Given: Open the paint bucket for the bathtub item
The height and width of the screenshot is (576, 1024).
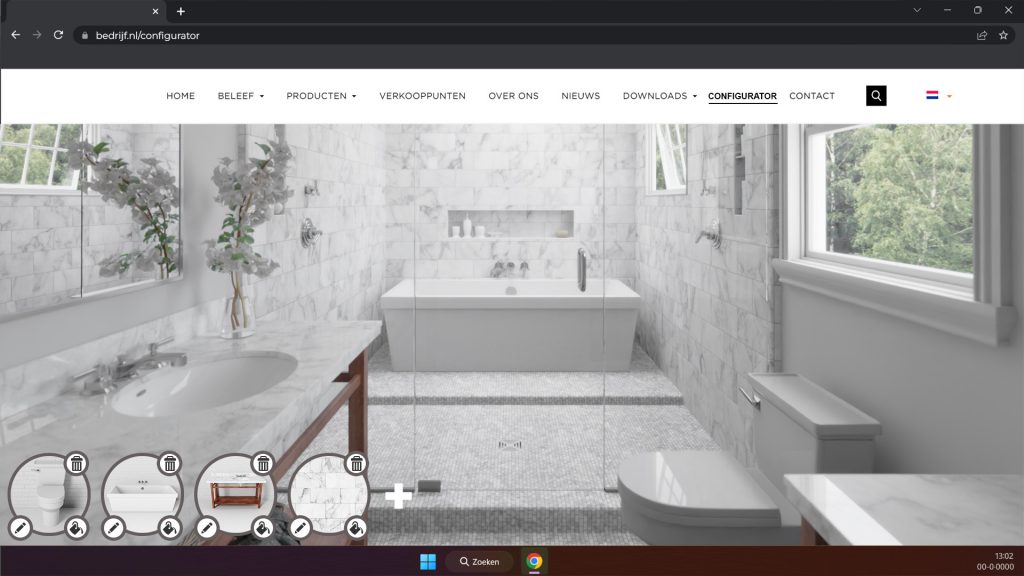Looking at the screenshot, I should tap(170, 527).
